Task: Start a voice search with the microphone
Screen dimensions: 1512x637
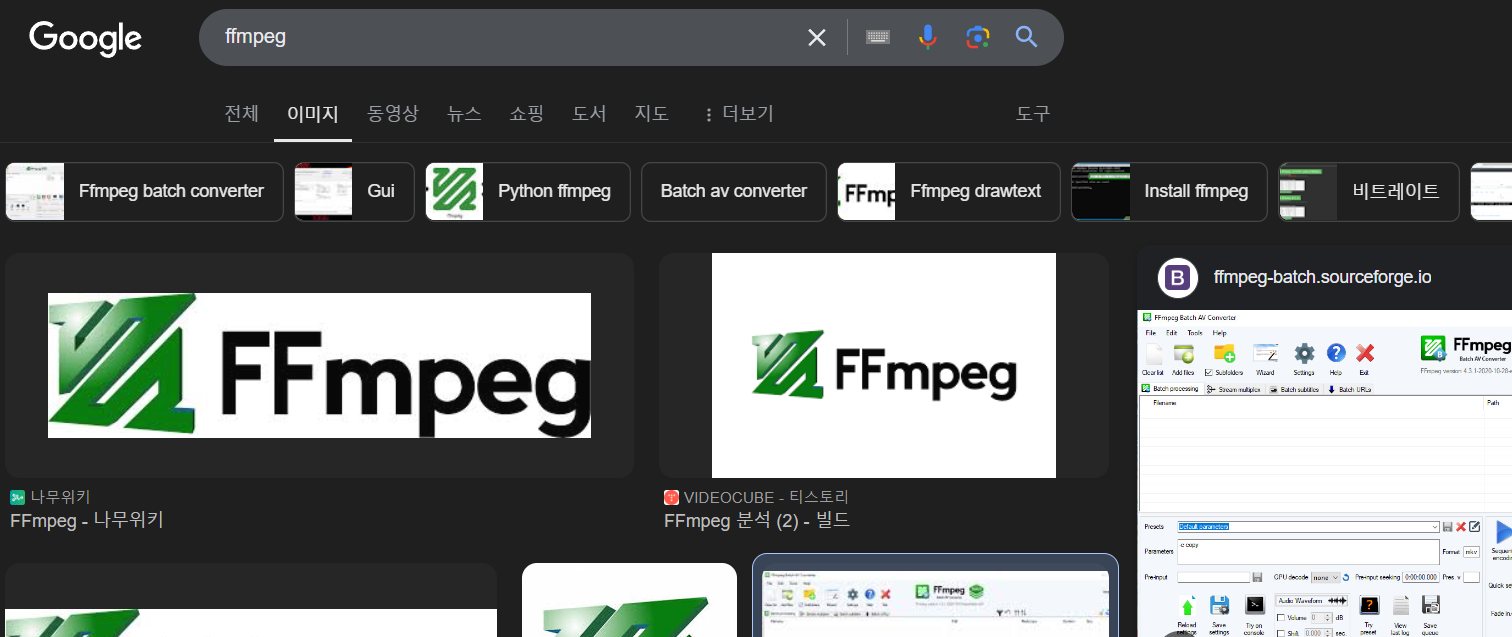Action: click(x=928, y=38)
